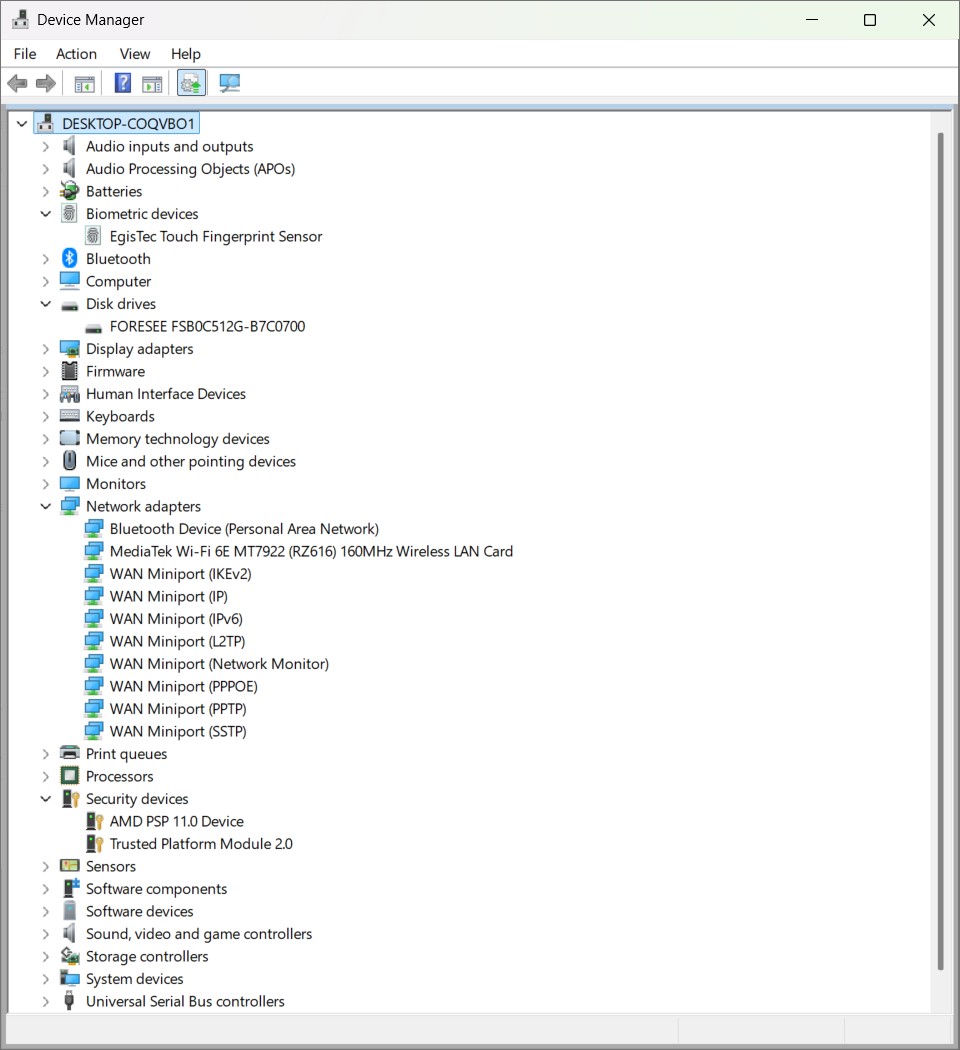Click Scan for hardware changes toolbar icon
This screenshot has height=1050, width=960.
[230, 83]
